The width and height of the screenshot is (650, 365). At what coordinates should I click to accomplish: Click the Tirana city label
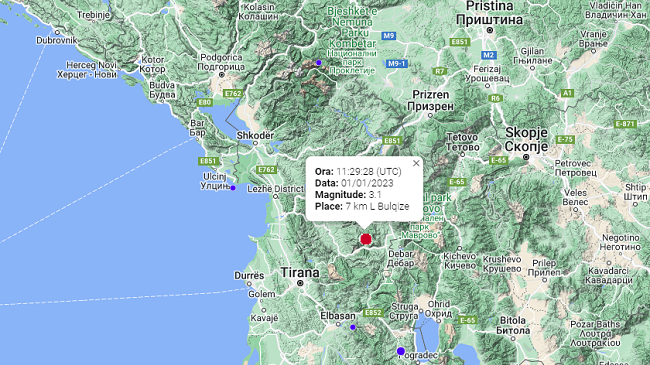click(300, 273)
